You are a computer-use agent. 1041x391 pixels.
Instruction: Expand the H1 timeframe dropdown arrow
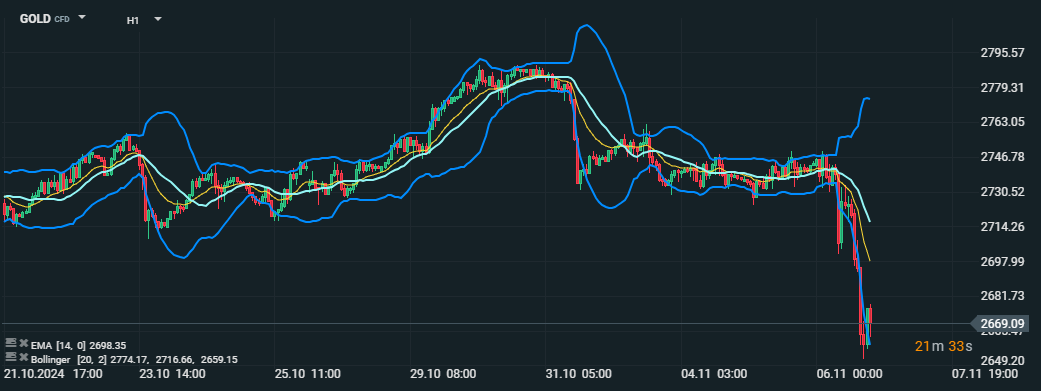point(158,19)
